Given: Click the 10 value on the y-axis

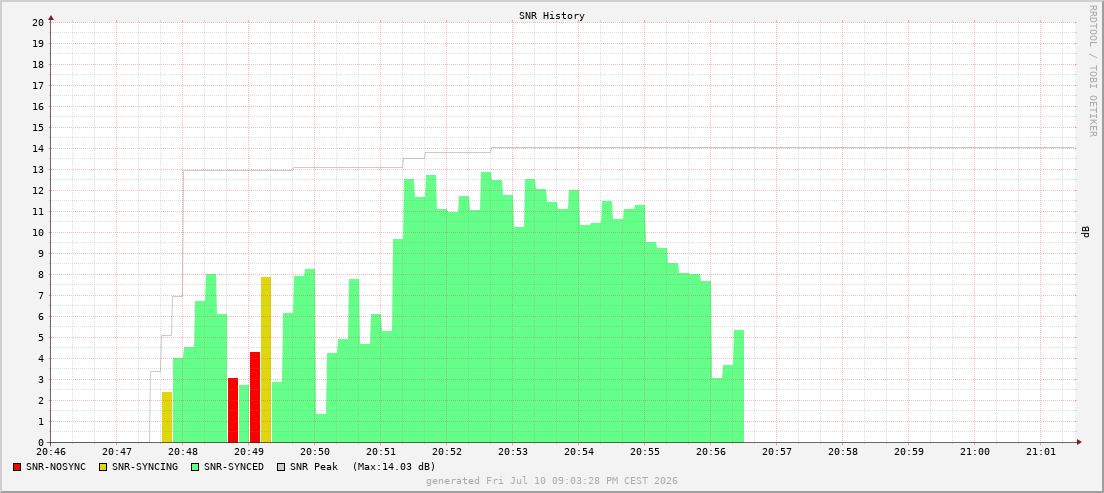Looking at the screenshot, I should pos(39,232).
